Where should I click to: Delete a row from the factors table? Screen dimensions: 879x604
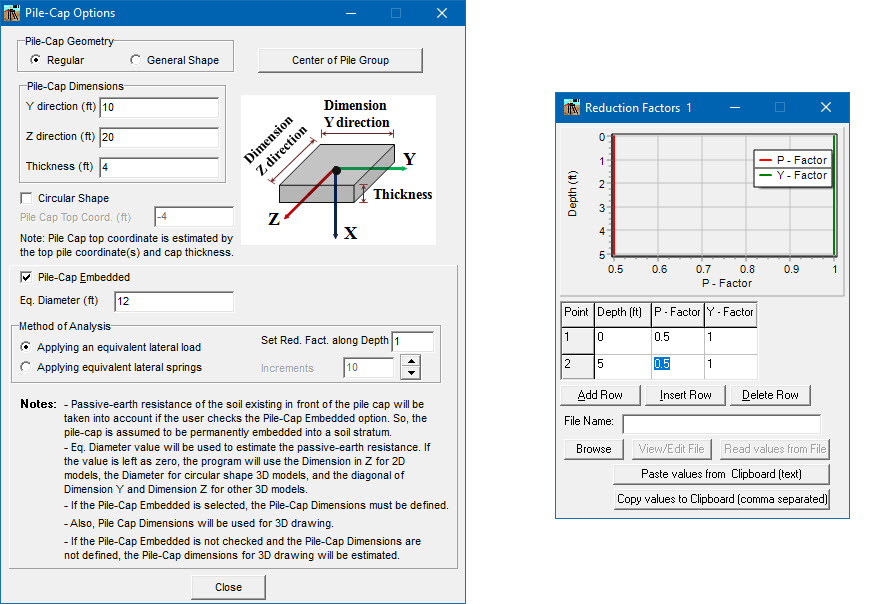tap(770, 395)
